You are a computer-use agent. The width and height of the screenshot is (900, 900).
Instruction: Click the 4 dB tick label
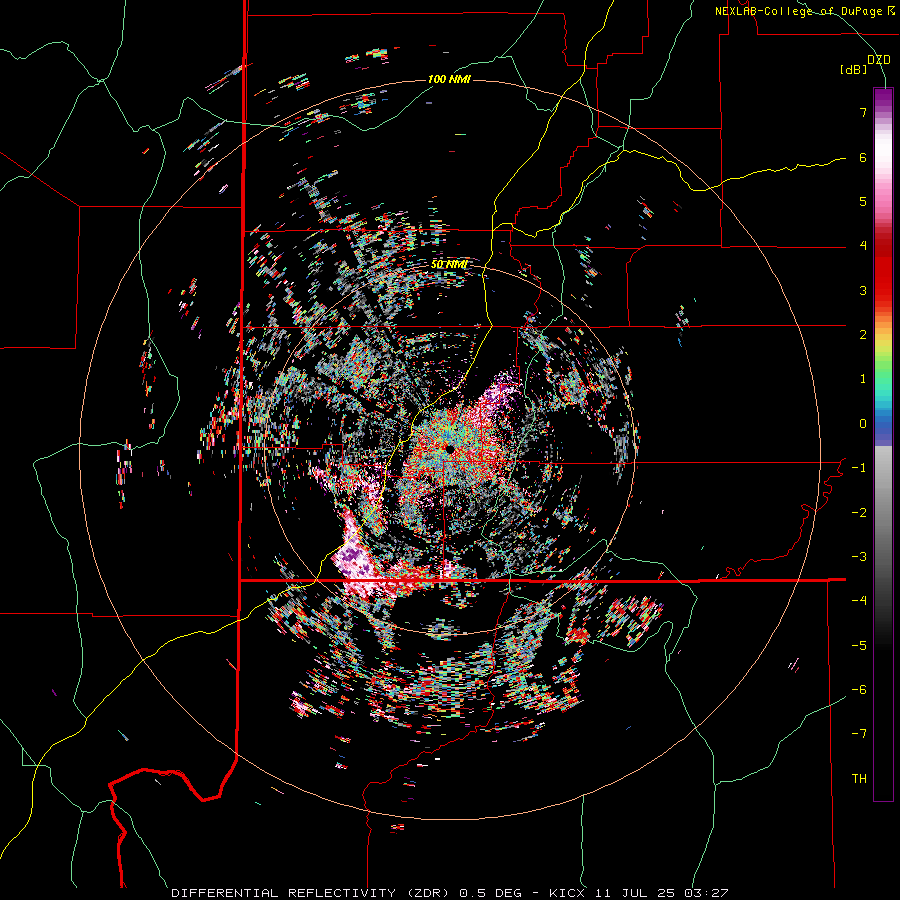point(863,246)
